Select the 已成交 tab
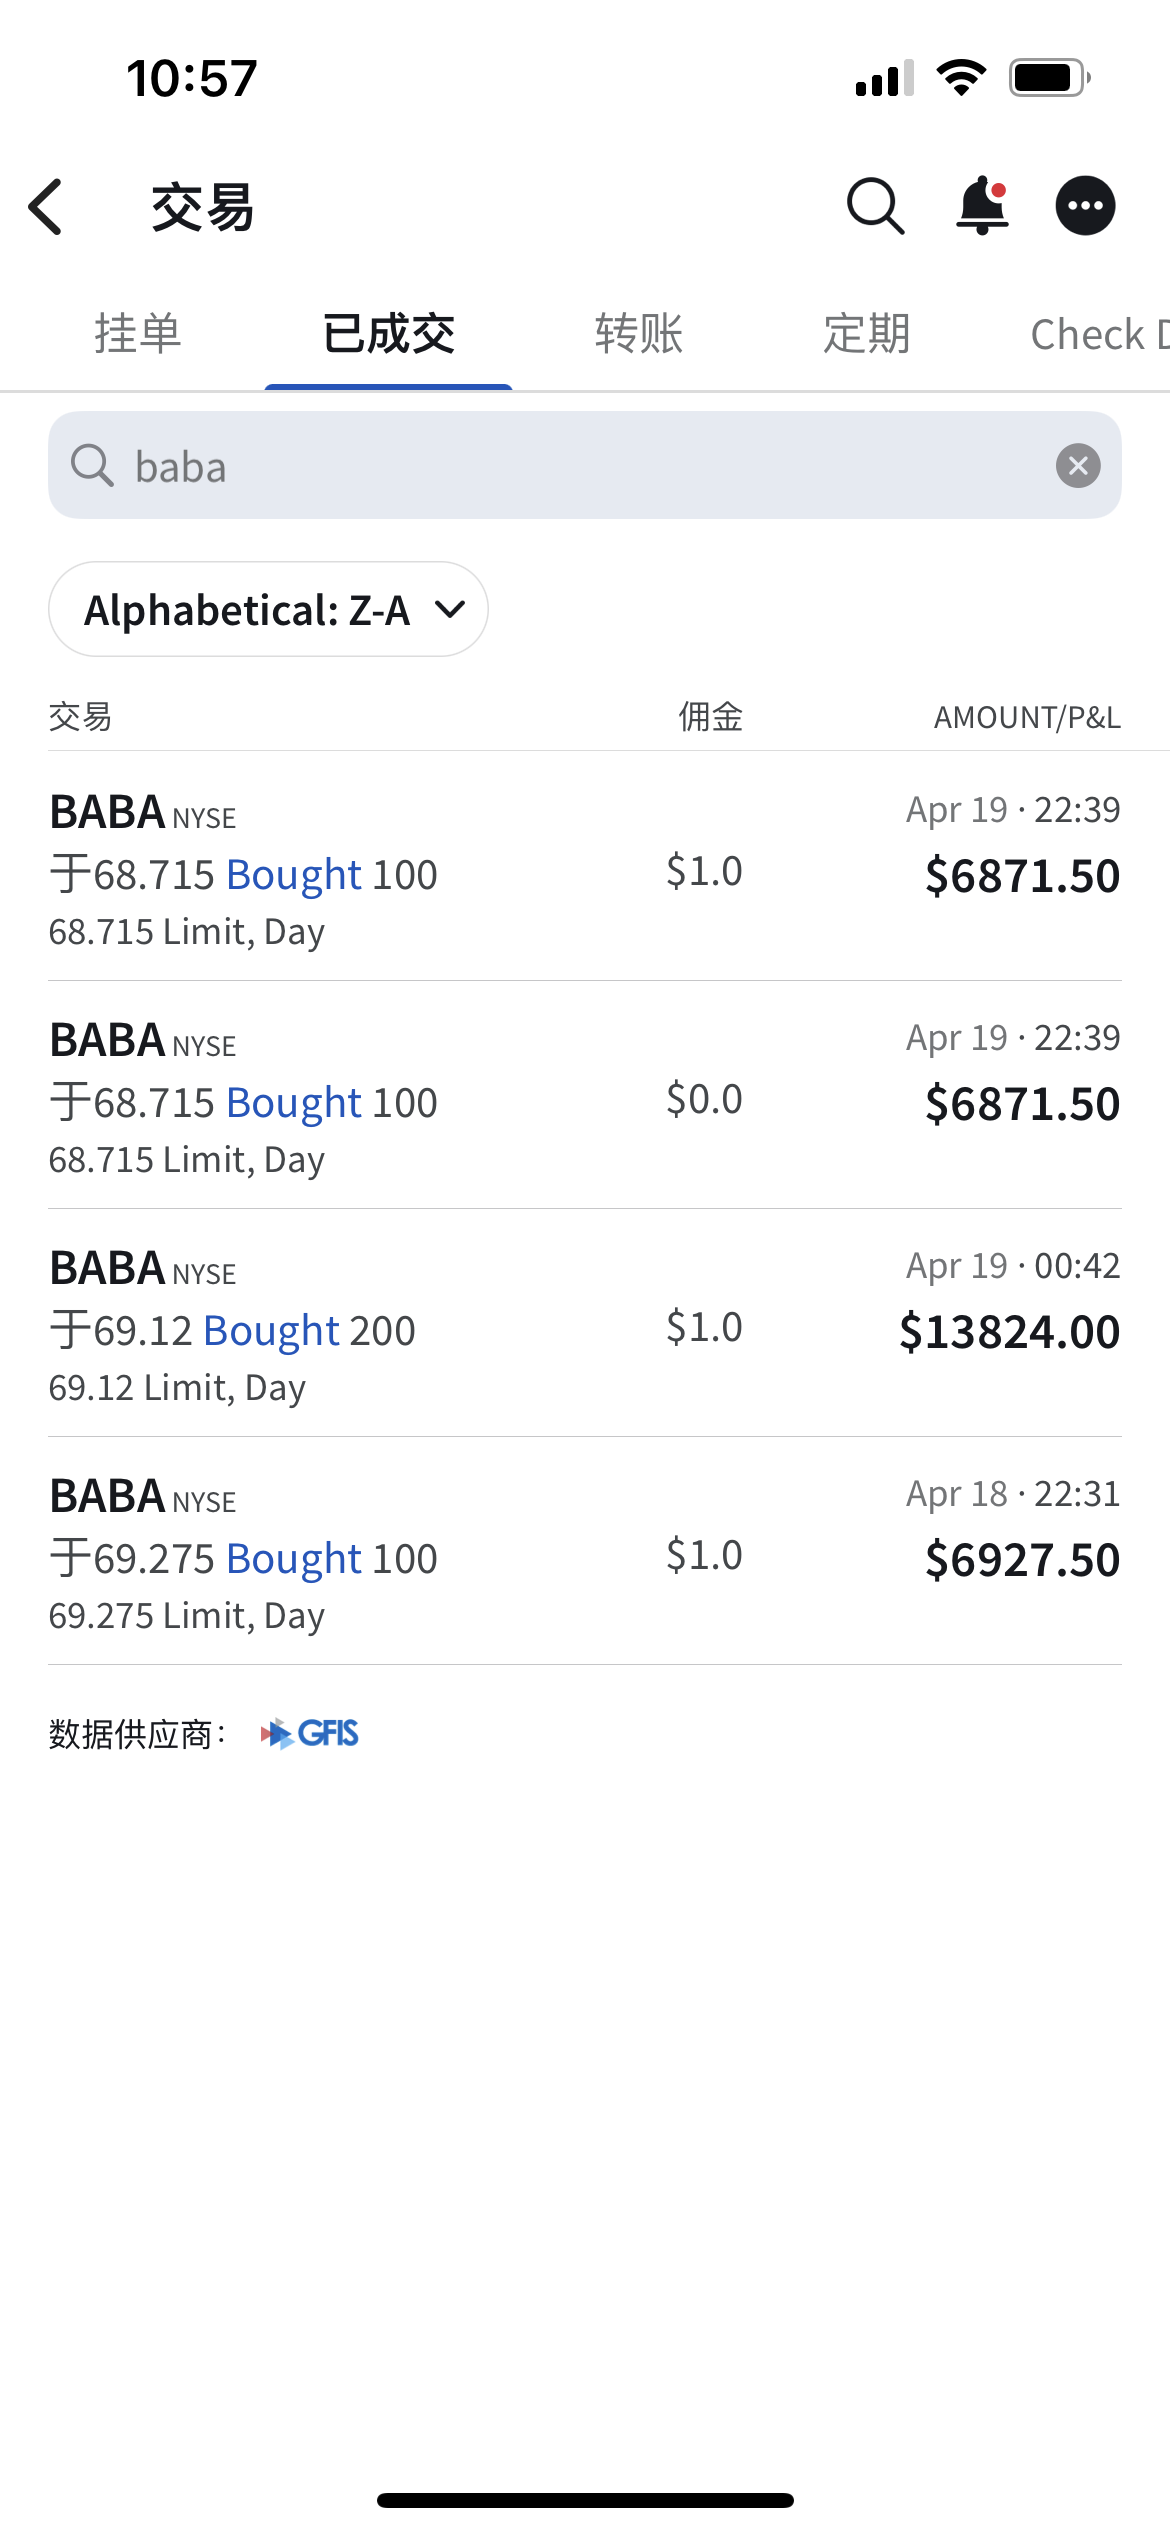1170x2532 pixels. (388, 334)
